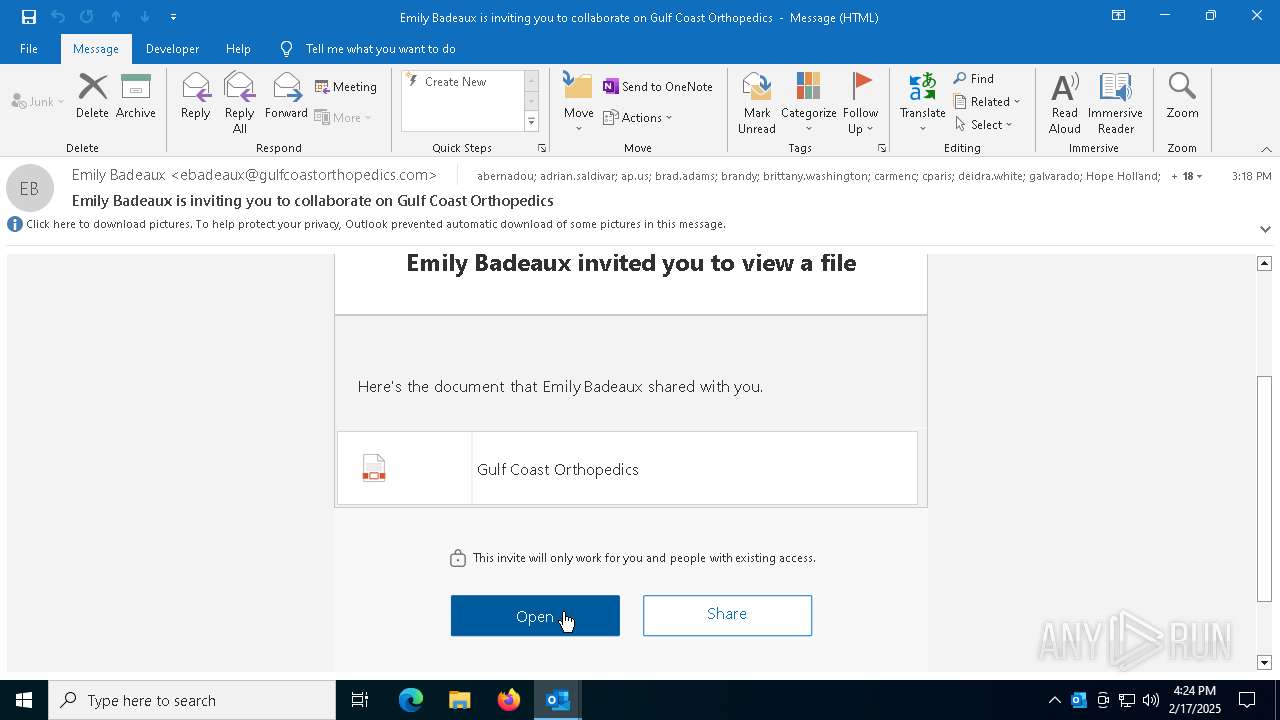This screenshot has width=1280, height=720.
Task: Forward this email
Action: click(x=286, y=96)
